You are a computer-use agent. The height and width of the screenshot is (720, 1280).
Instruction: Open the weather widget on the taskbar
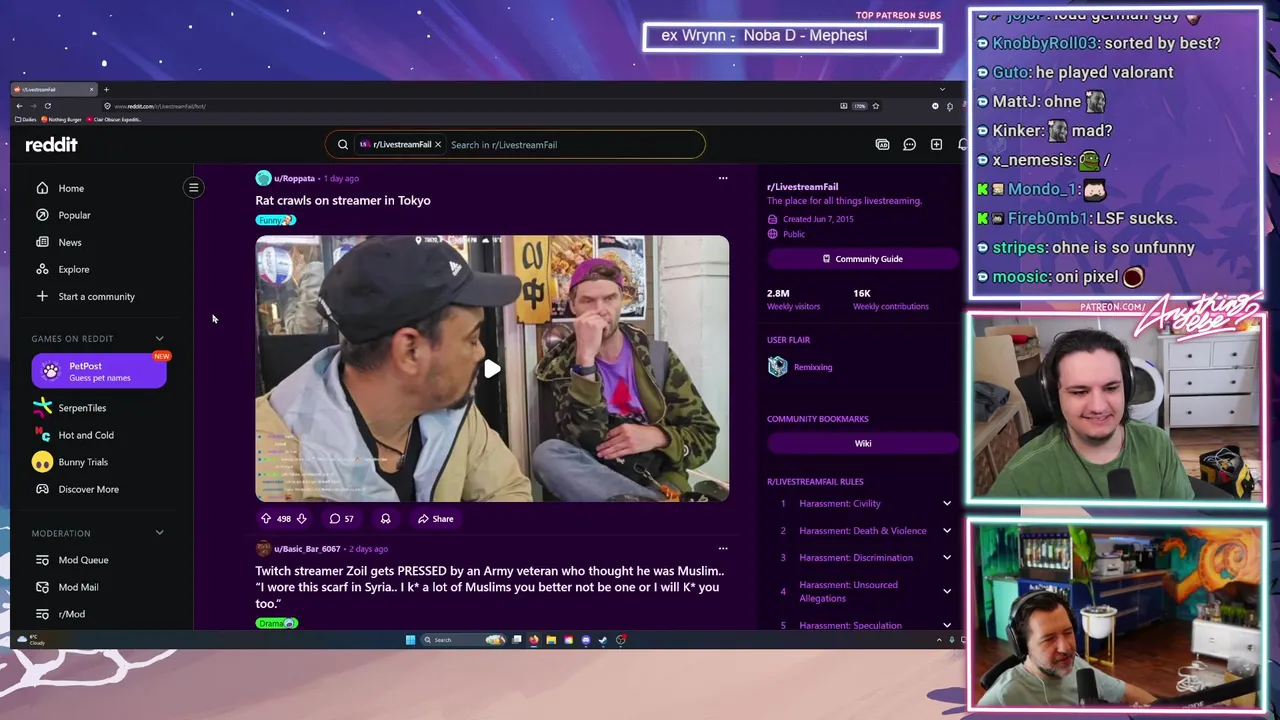tap(32, 640)
